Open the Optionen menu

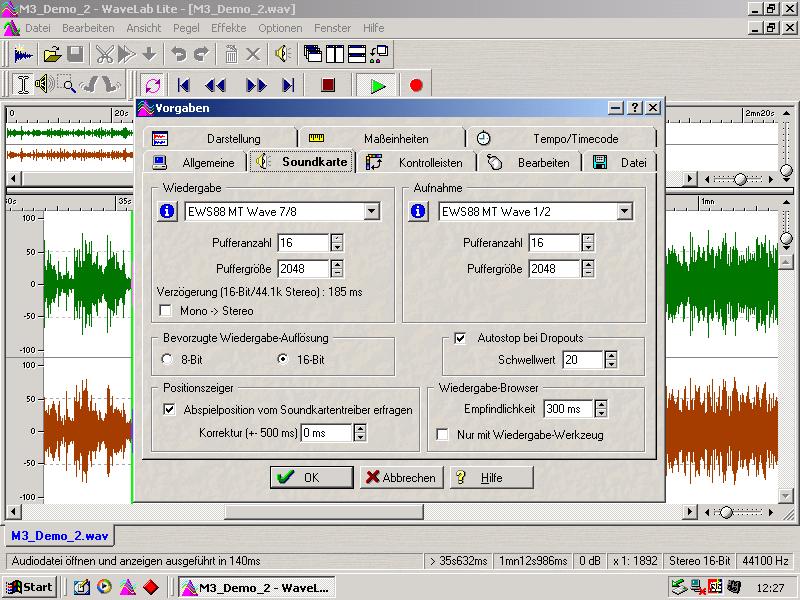click(x=280, y=28)
